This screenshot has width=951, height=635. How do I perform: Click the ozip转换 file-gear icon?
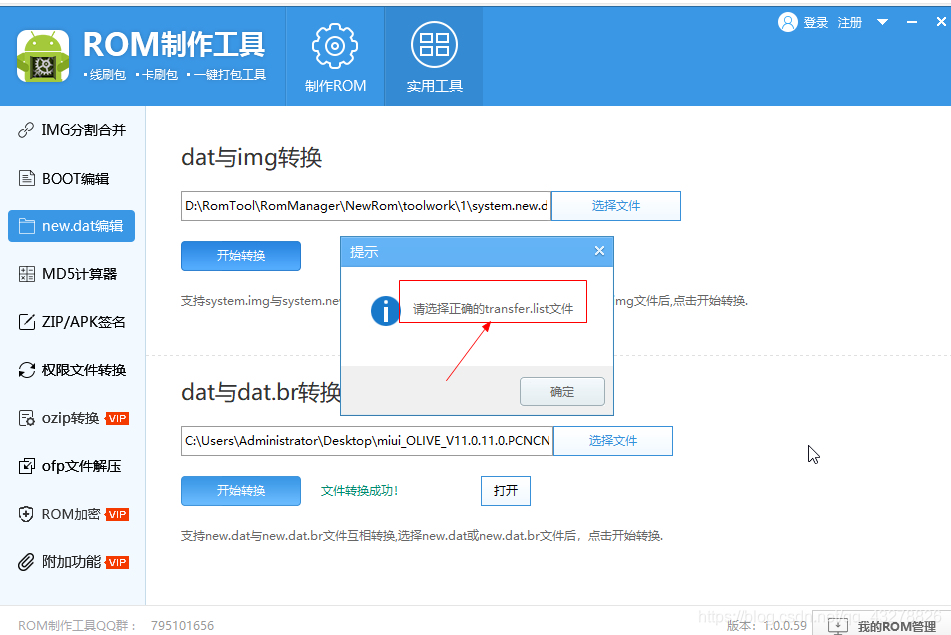tap(27, 418)
